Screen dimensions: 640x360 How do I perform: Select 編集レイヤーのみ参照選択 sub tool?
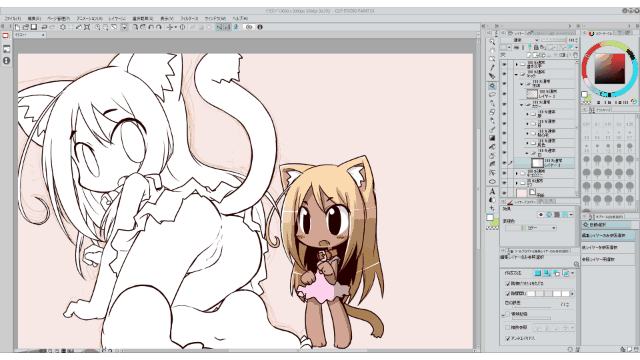[x=608, y=236]
